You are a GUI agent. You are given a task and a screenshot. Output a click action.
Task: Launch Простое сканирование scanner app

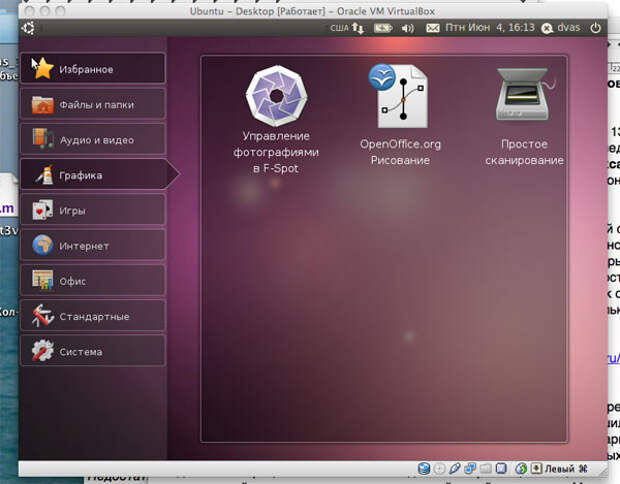point(524,117)
